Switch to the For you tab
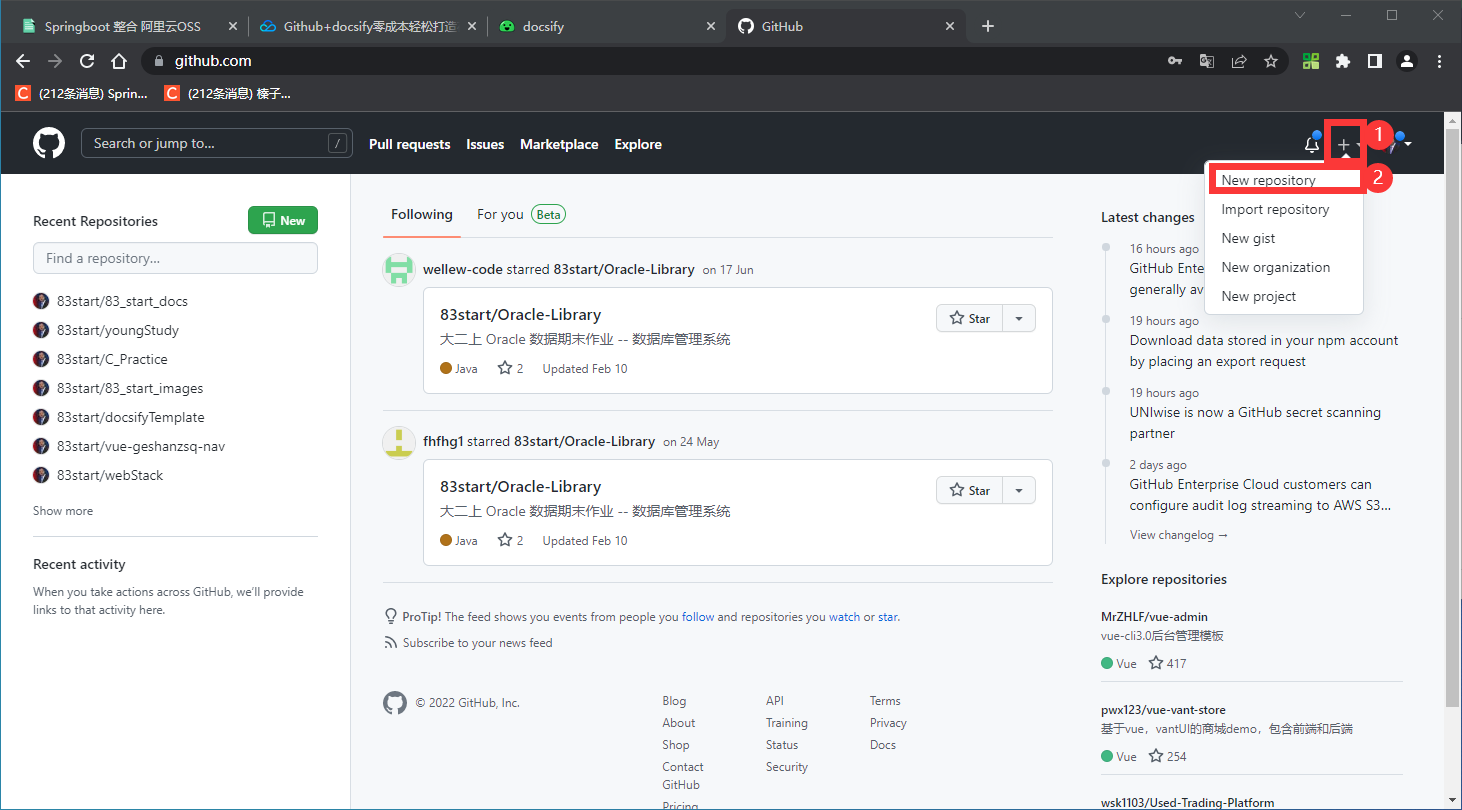Viewport: 1462px width, 810px height. click(x=521, y=214)
